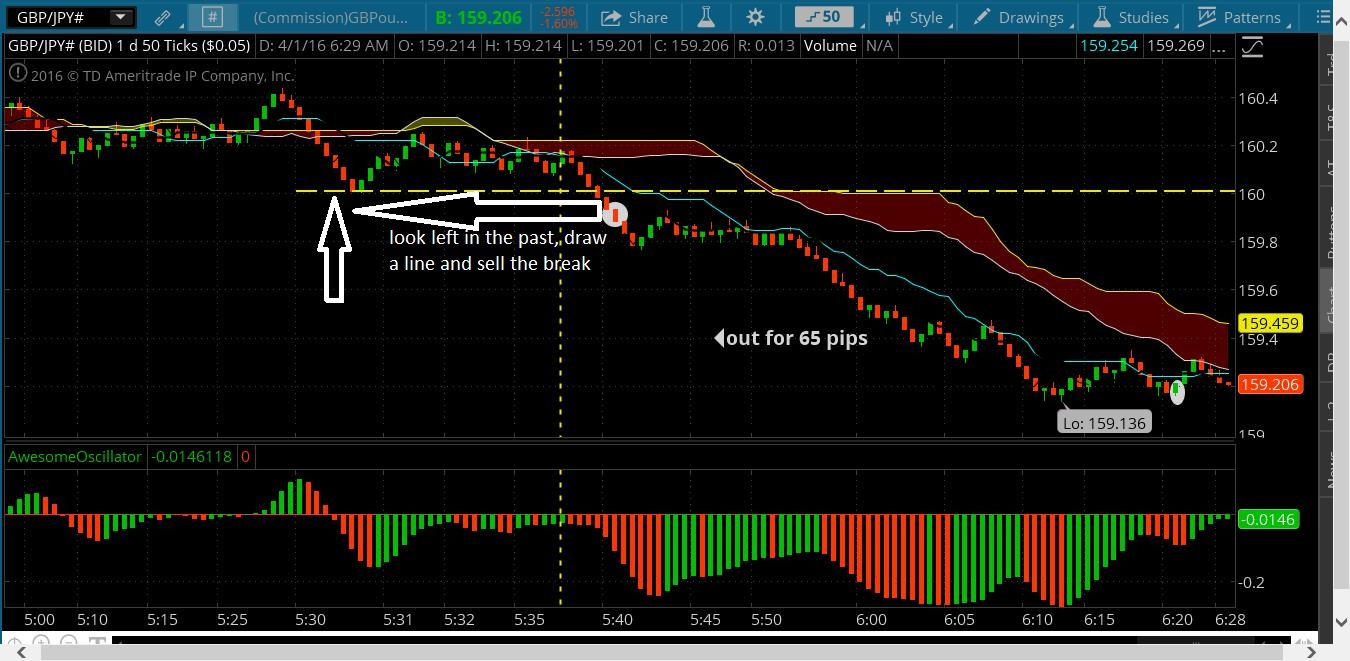Open Edit Studies flask icon
The width and height of the screenshot is (1350, 661).
[706, 17]
